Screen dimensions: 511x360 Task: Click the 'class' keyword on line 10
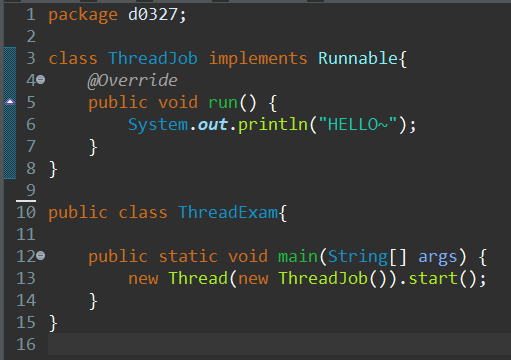(x=143, y=212)
